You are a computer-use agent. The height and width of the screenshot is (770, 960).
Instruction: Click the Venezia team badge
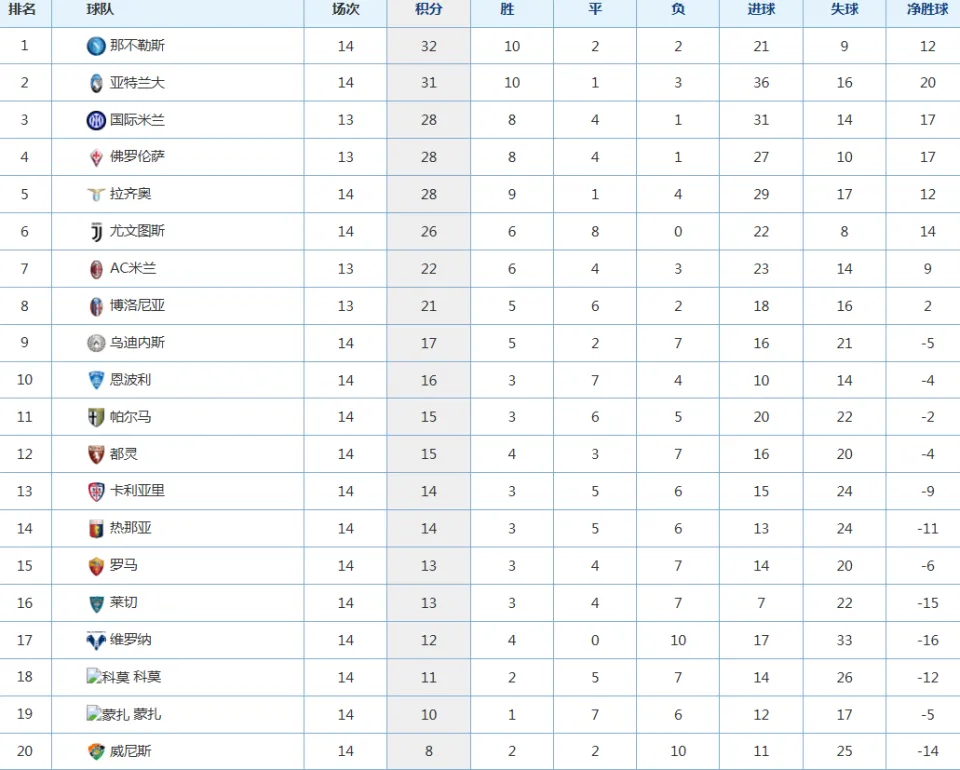(96, 752)
